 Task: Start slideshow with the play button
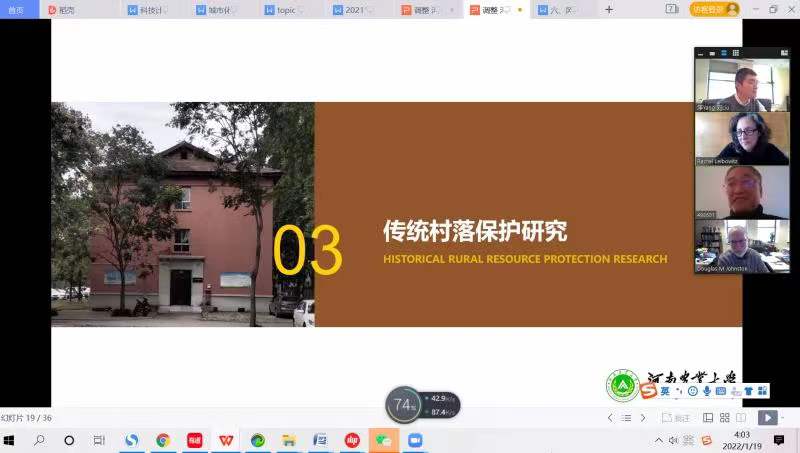tap(766, 417)
